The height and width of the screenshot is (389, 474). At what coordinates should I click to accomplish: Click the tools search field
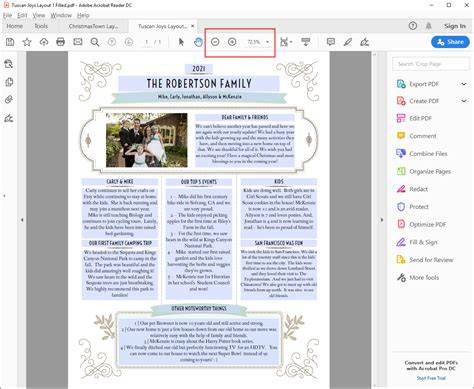pyautogui.click(x=431, y=64)
